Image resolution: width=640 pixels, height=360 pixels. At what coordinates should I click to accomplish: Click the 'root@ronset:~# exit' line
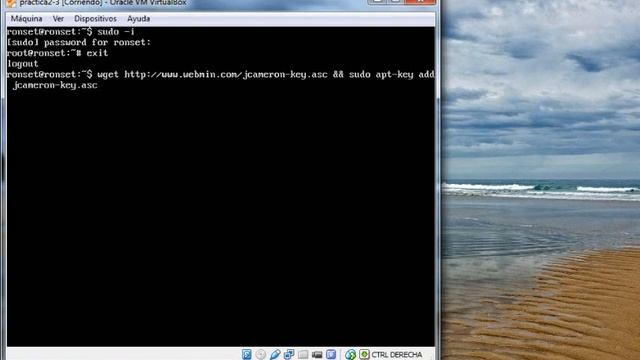pyautogui.click(x=58, y=53)
